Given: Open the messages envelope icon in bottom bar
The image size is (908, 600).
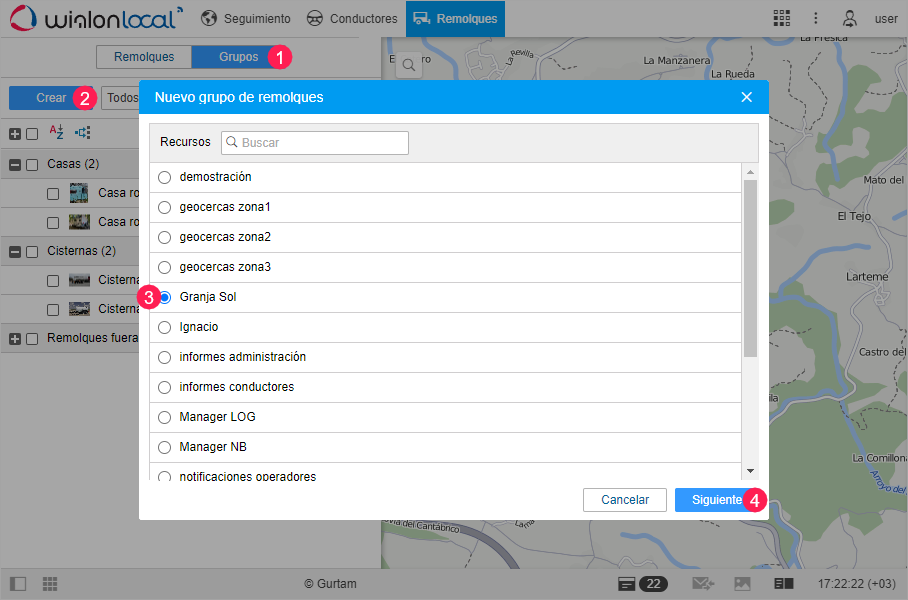Looking at the screenshot, I should (x=703, y=584).
